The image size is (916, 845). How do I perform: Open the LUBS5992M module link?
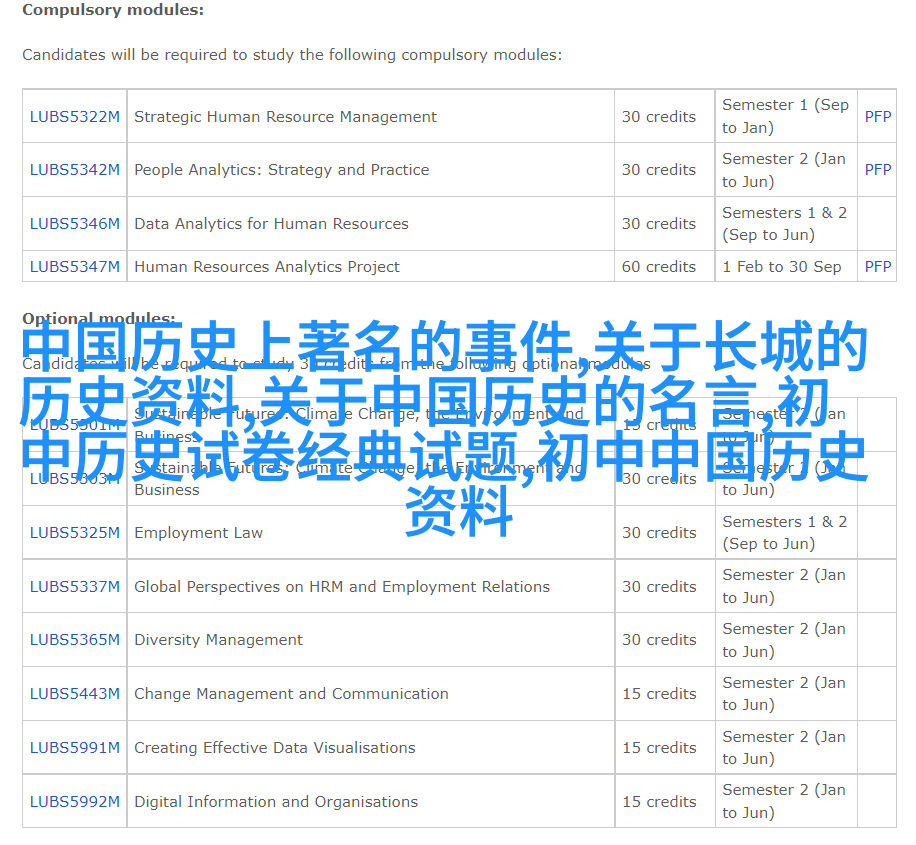[74, 802]
